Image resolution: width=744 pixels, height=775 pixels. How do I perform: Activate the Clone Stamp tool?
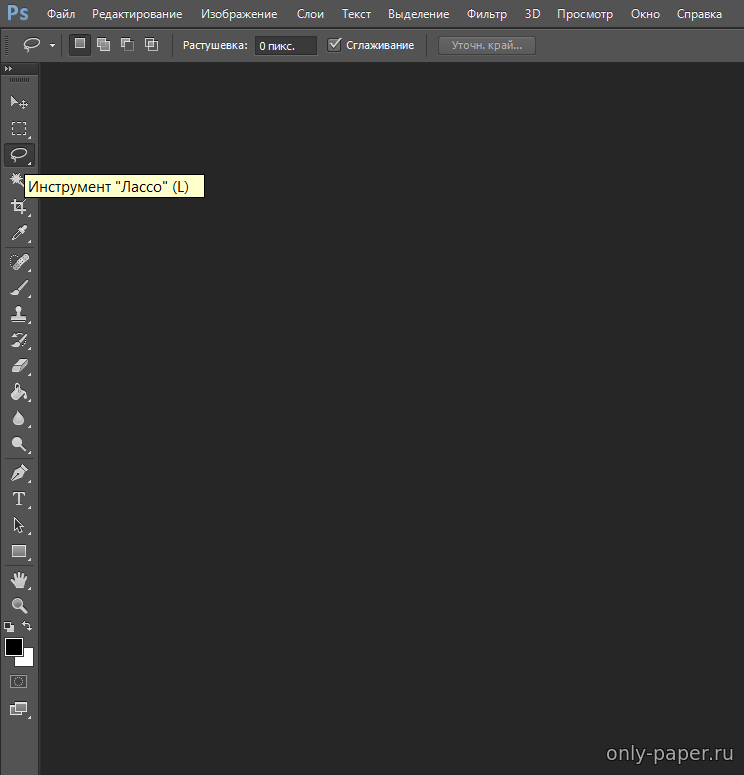(x=19, y=314)
